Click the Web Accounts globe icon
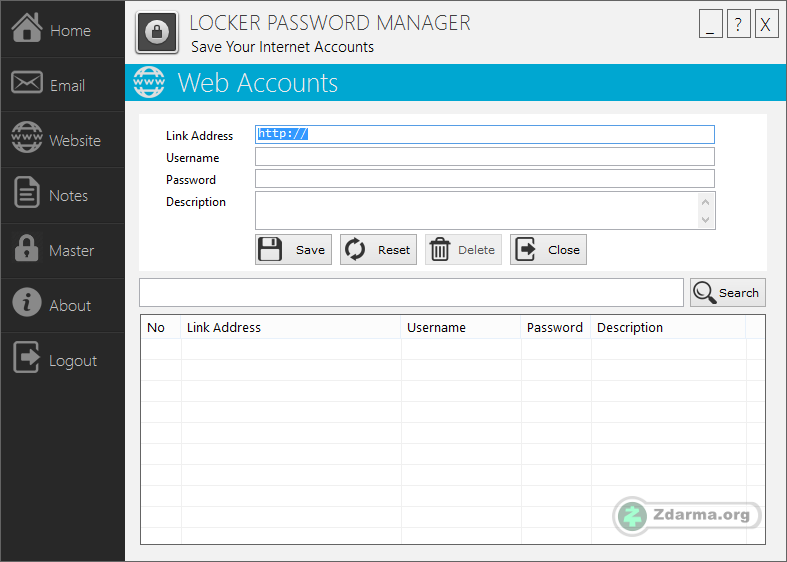This screenshot has width=787, height=562. tap(149, 82)
